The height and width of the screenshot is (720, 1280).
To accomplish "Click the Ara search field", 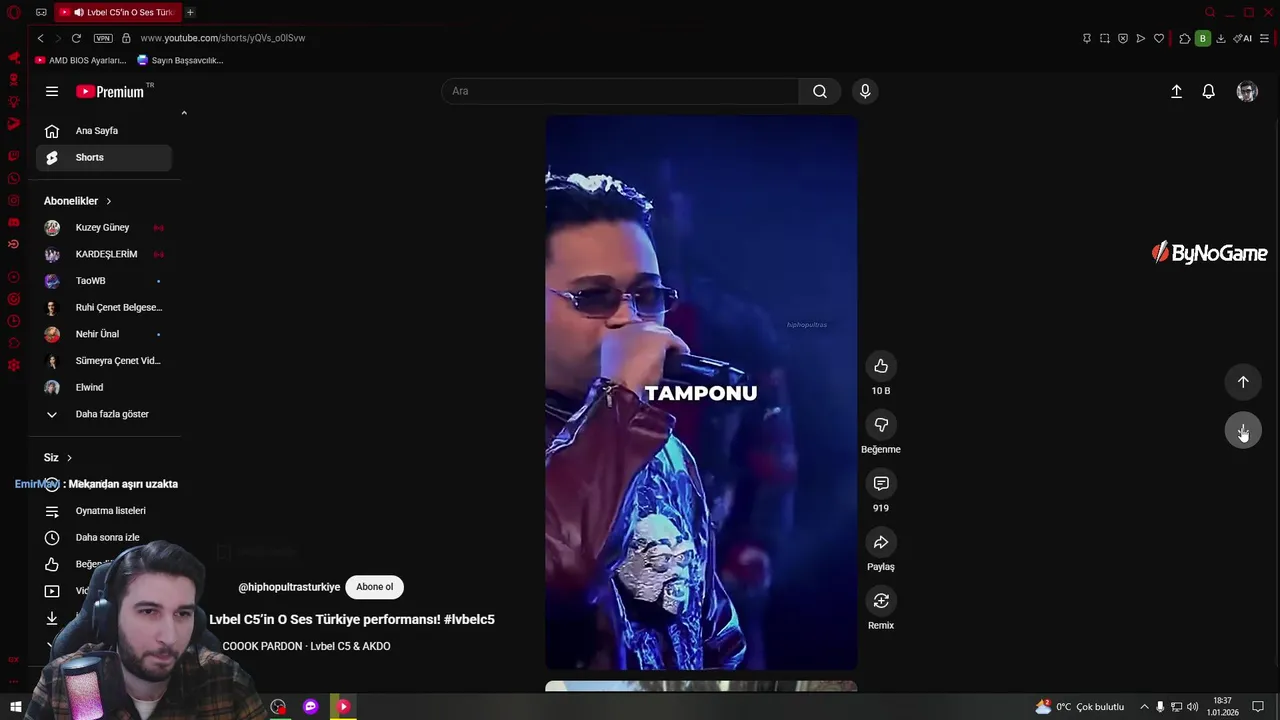I will tap(620, 91).
